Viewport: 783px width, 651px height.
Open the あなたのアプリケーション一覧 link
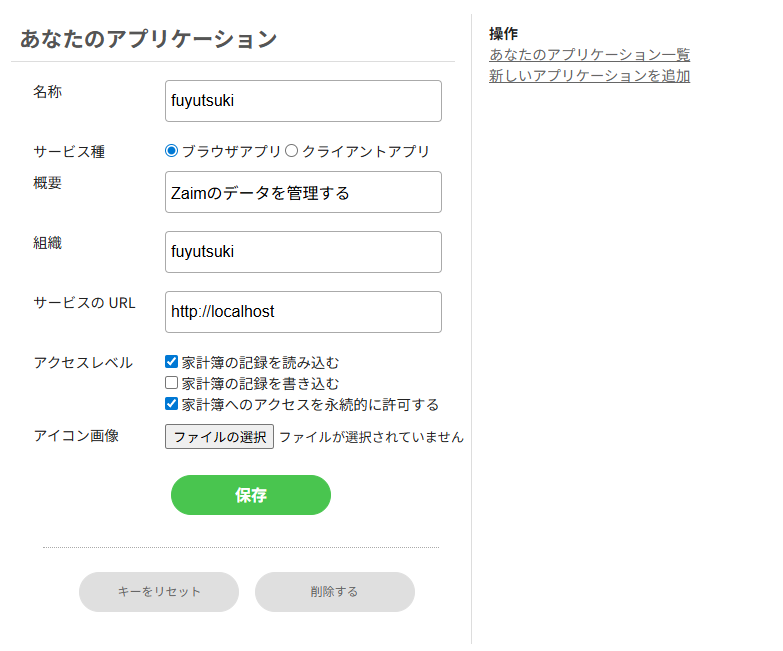click(x=589, y=55)
